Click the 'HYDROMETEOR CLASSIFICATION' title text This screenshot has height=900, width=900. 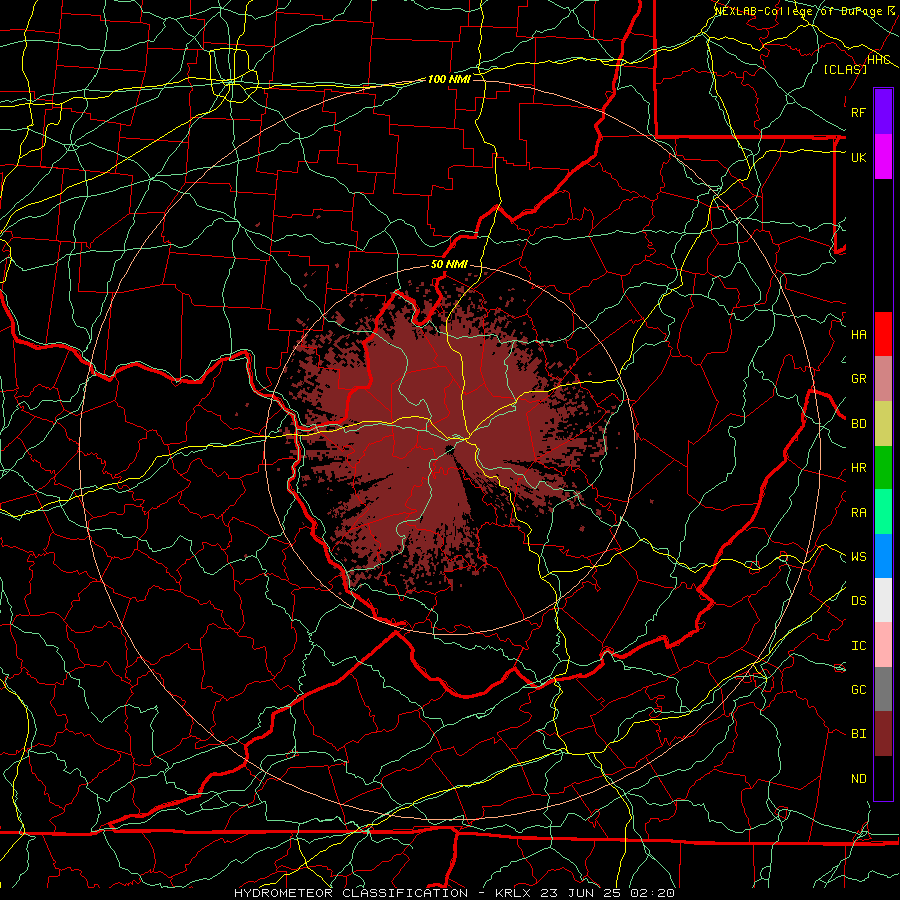click(351, 893)
